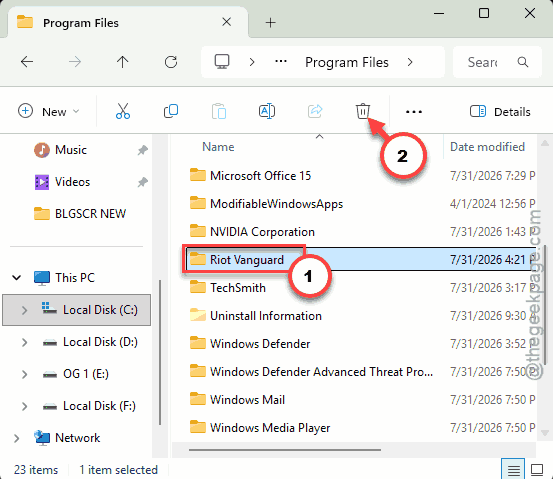Maximize the File Explorer window
The height and width of the screenshot is (479, 553).
[x=484, y=13]
